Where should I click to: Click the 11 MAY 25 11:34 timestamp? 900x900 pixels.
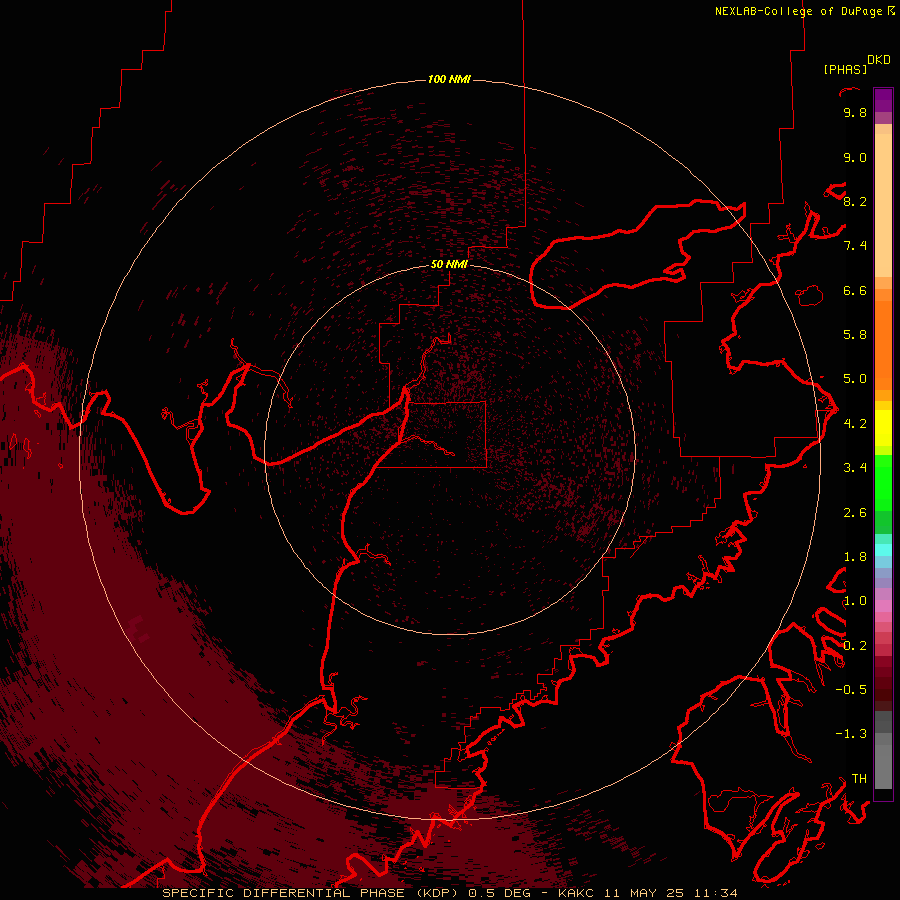pos(671,893)
